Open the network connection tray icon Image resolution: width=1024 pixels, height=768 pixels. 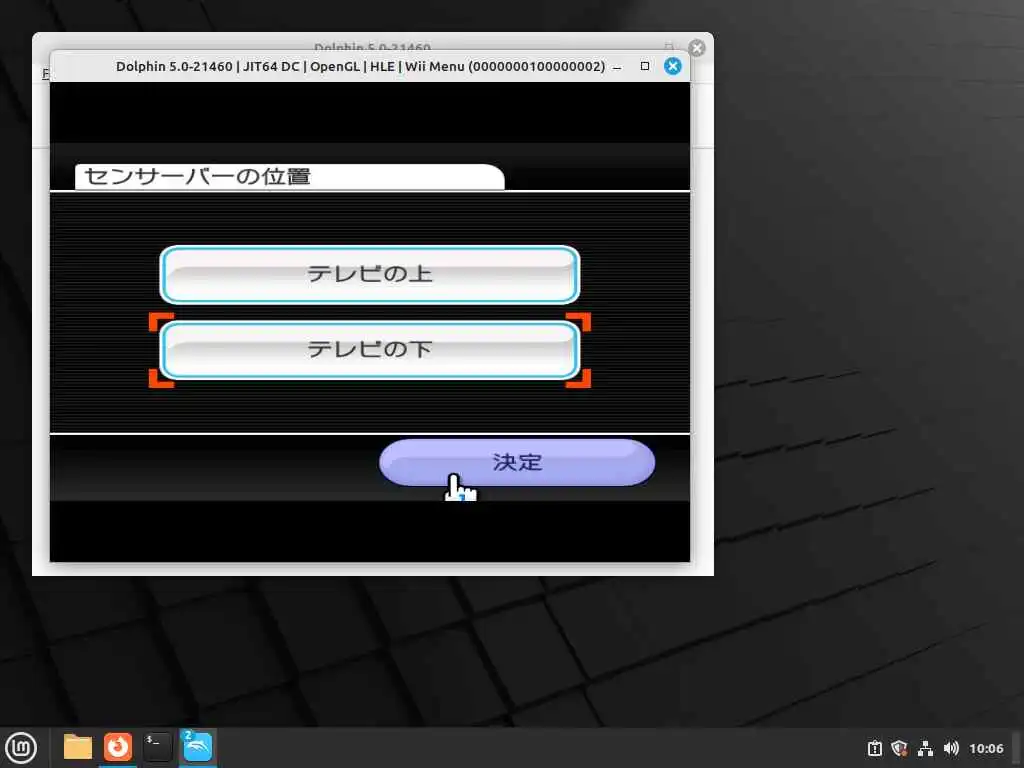click(x=925, y=748)
